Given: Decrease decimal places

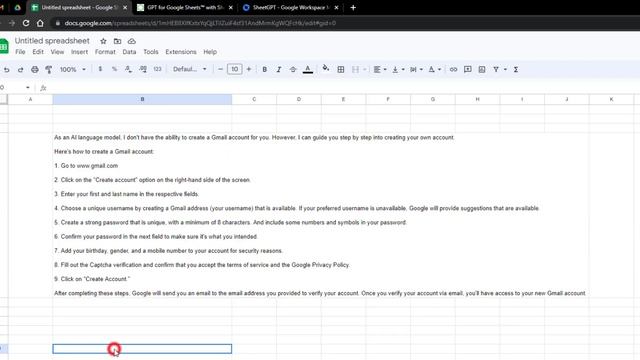Looking at the screenshot, I should click(x=128, y=69).
